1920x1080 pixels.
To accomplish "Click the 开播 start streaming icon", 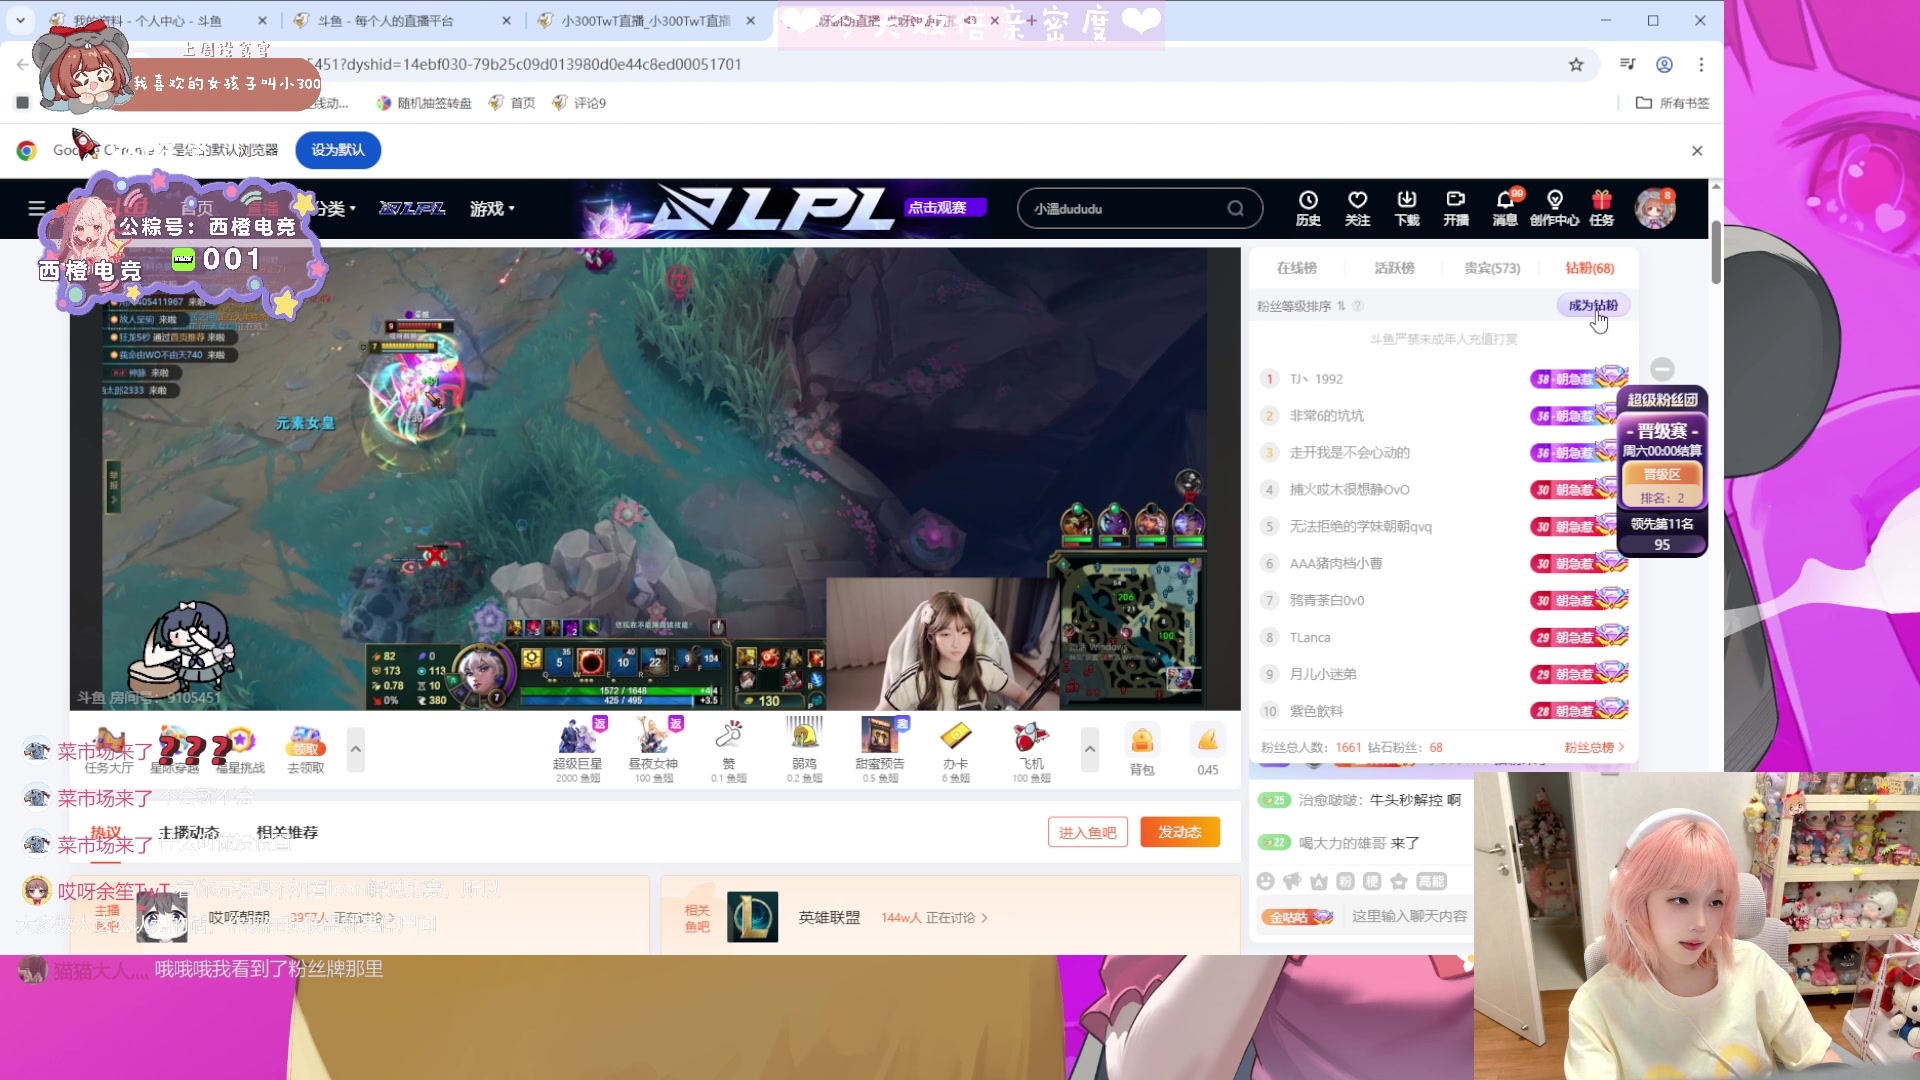I will point(1456,208).
